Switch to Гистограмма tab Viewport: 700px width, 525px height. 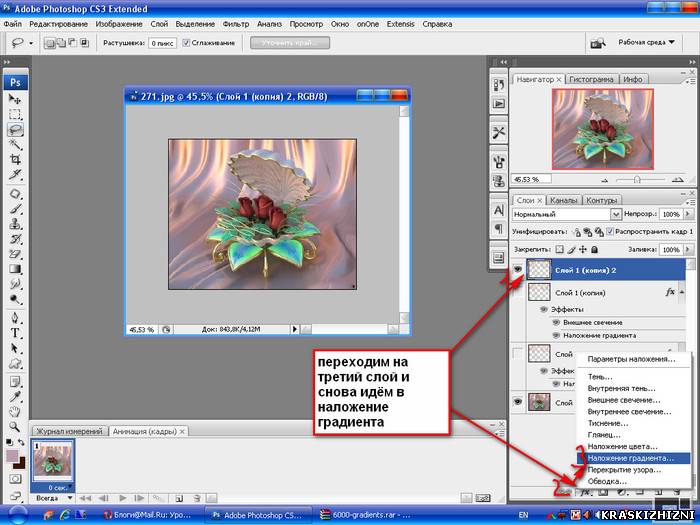click(x=592, y=79)
